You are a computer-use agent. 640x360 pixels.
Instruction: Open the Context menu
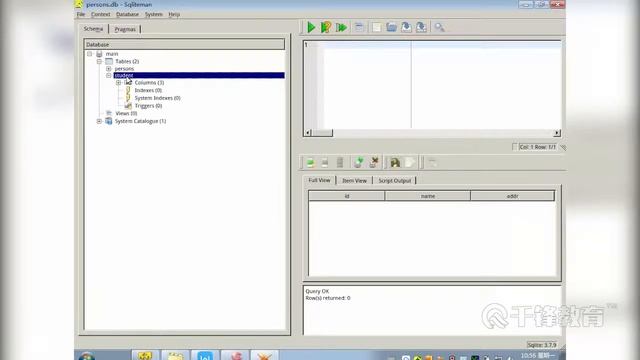point(100,14)
